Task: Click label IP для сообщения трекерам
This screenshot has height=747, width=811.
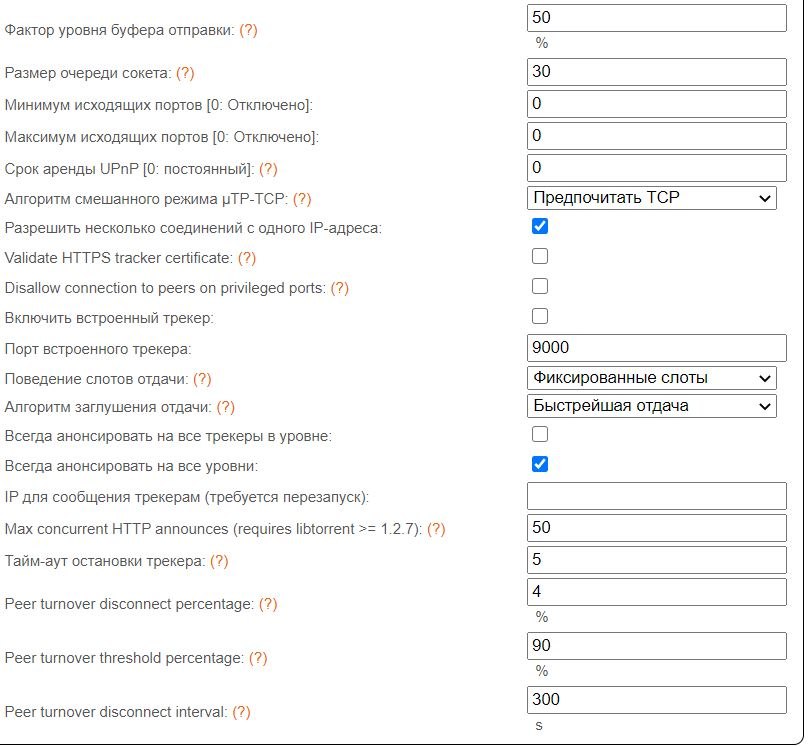Action: 187,497
